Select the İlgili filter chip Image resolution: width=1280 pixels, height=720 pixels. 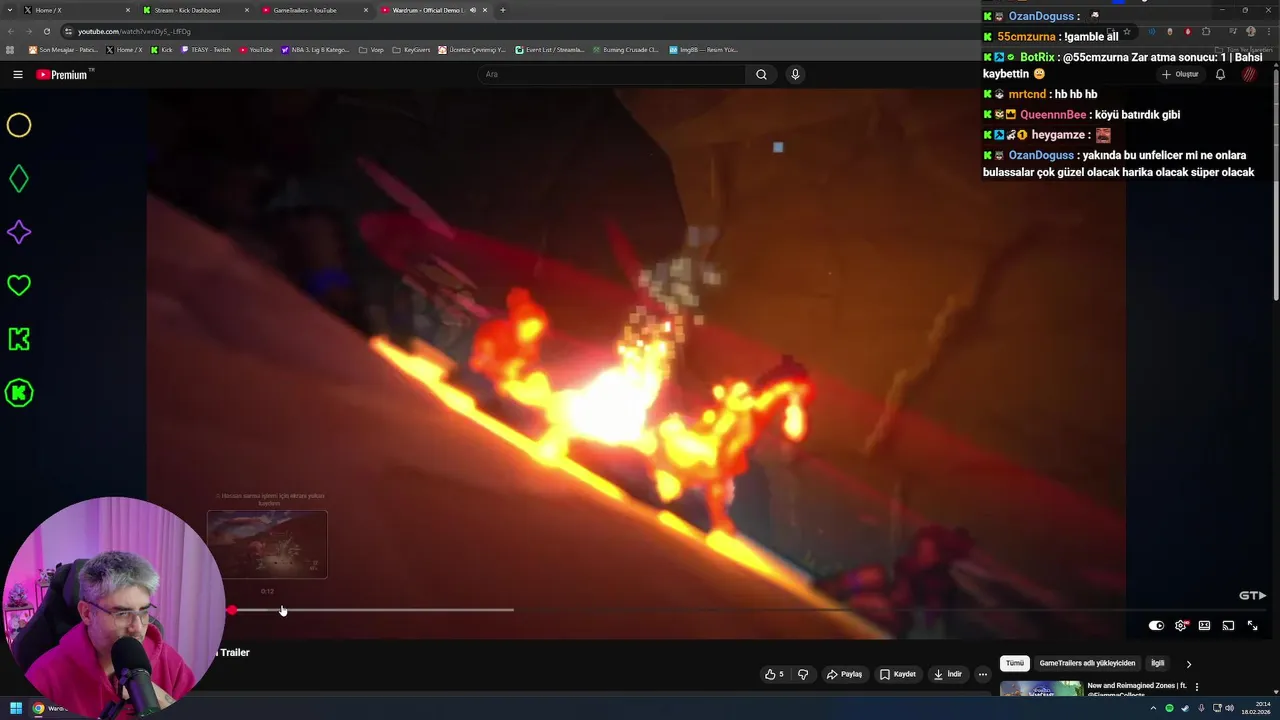click(x=1157, y=663)
